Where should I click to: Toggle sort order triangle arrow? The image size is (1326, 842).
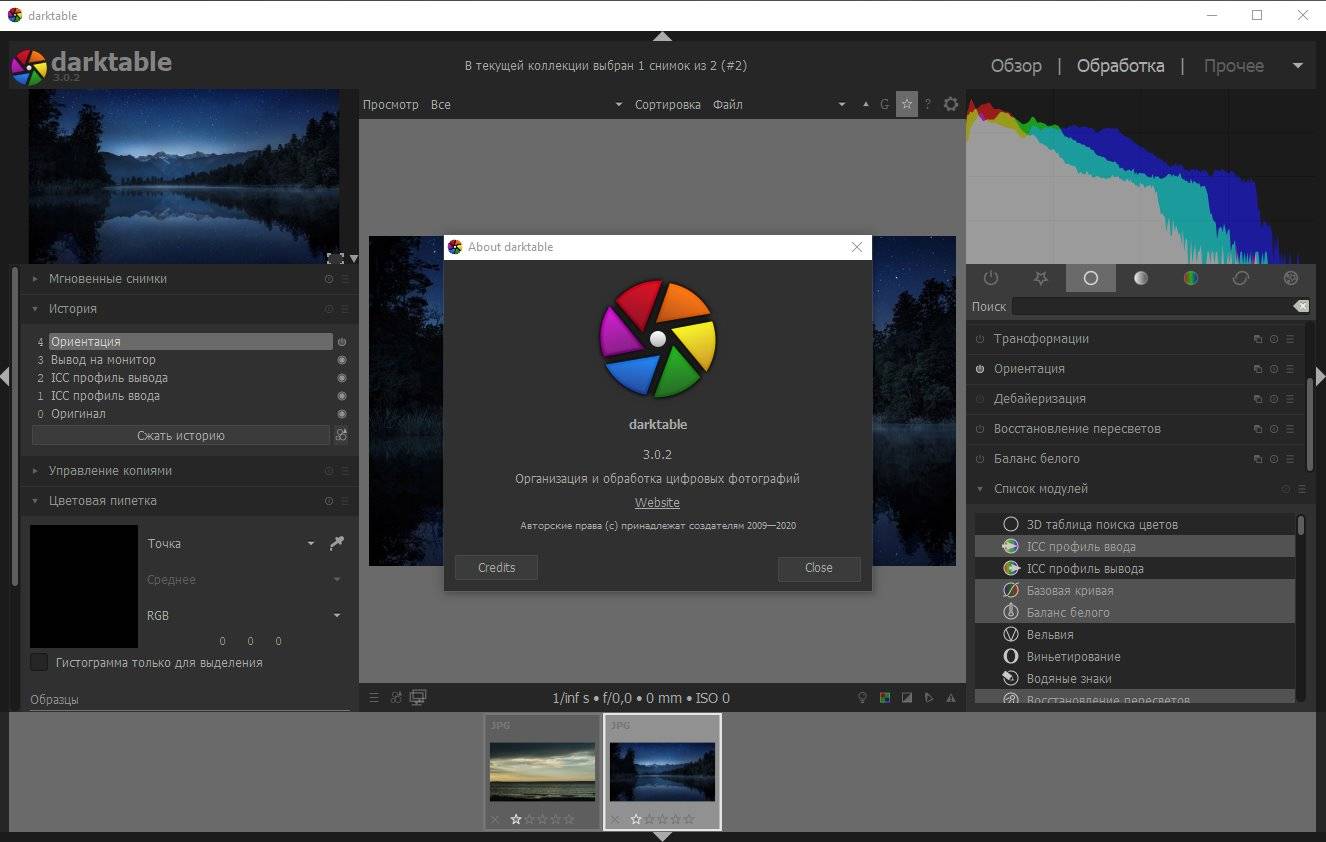866,104
